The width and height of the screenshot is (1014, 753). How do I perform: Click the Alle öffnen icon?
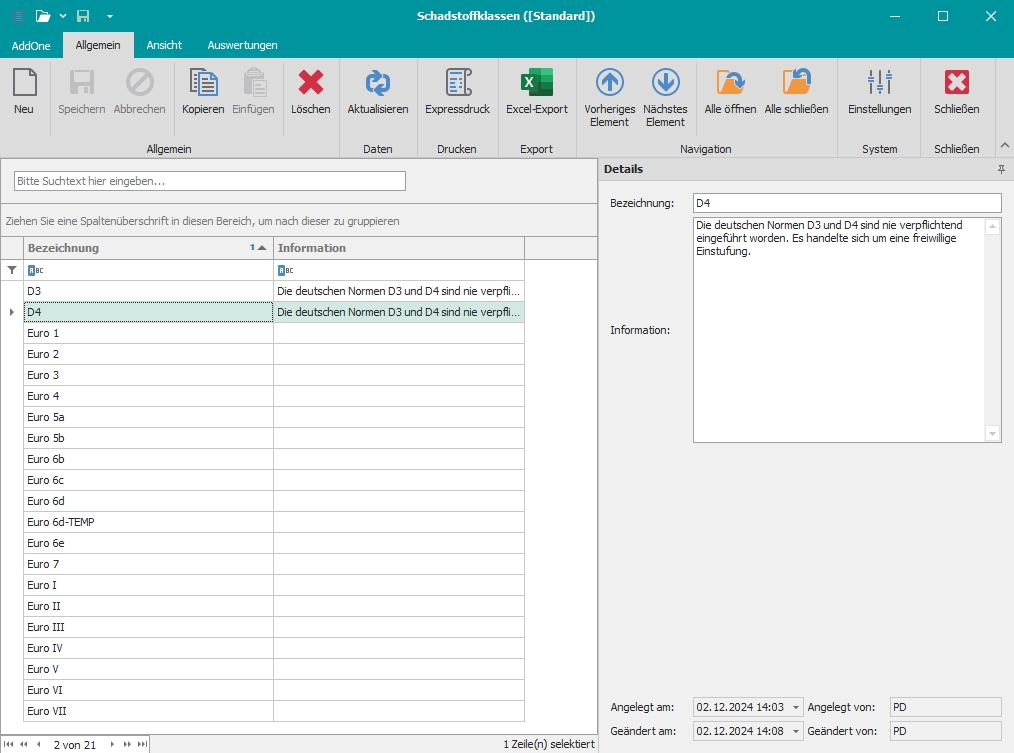click(x=730, y=92)
